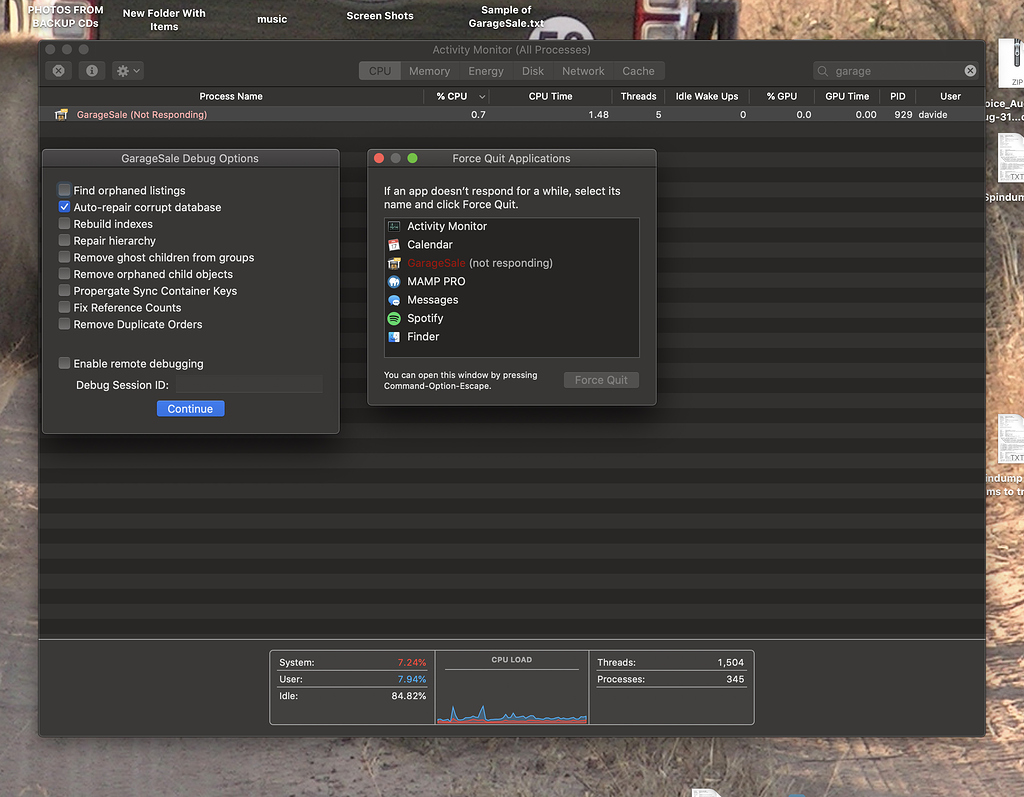
Task: Sort processes by % CPU column
Action: [456, 96]
